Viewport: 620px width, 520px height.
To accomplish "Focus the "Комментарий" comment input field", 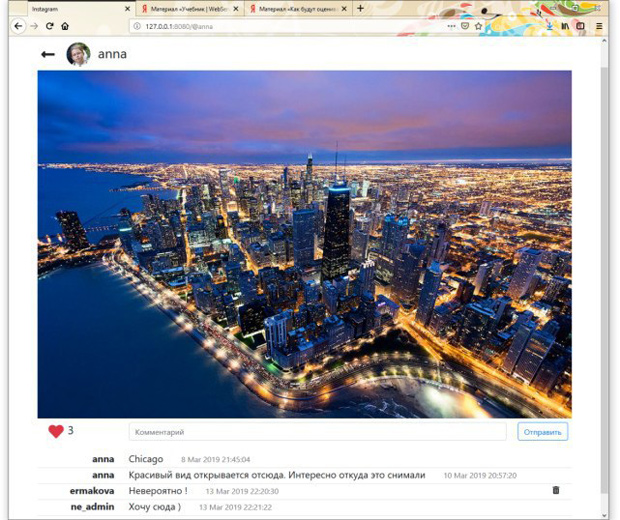I will (x=317, y=432).
